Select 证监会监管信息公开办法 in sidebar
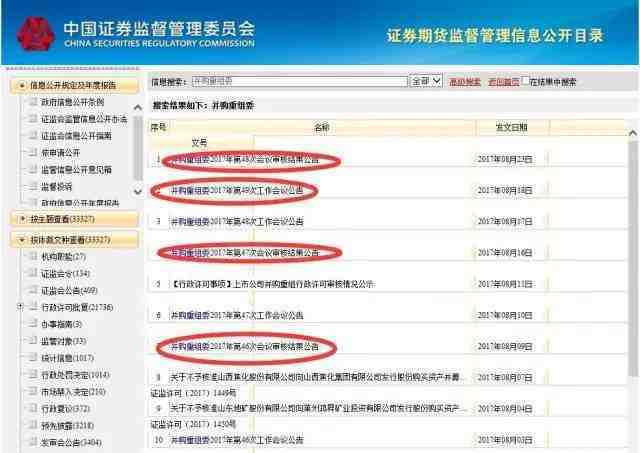This screenshot has height=453, width=640. (x=84, y=119)
